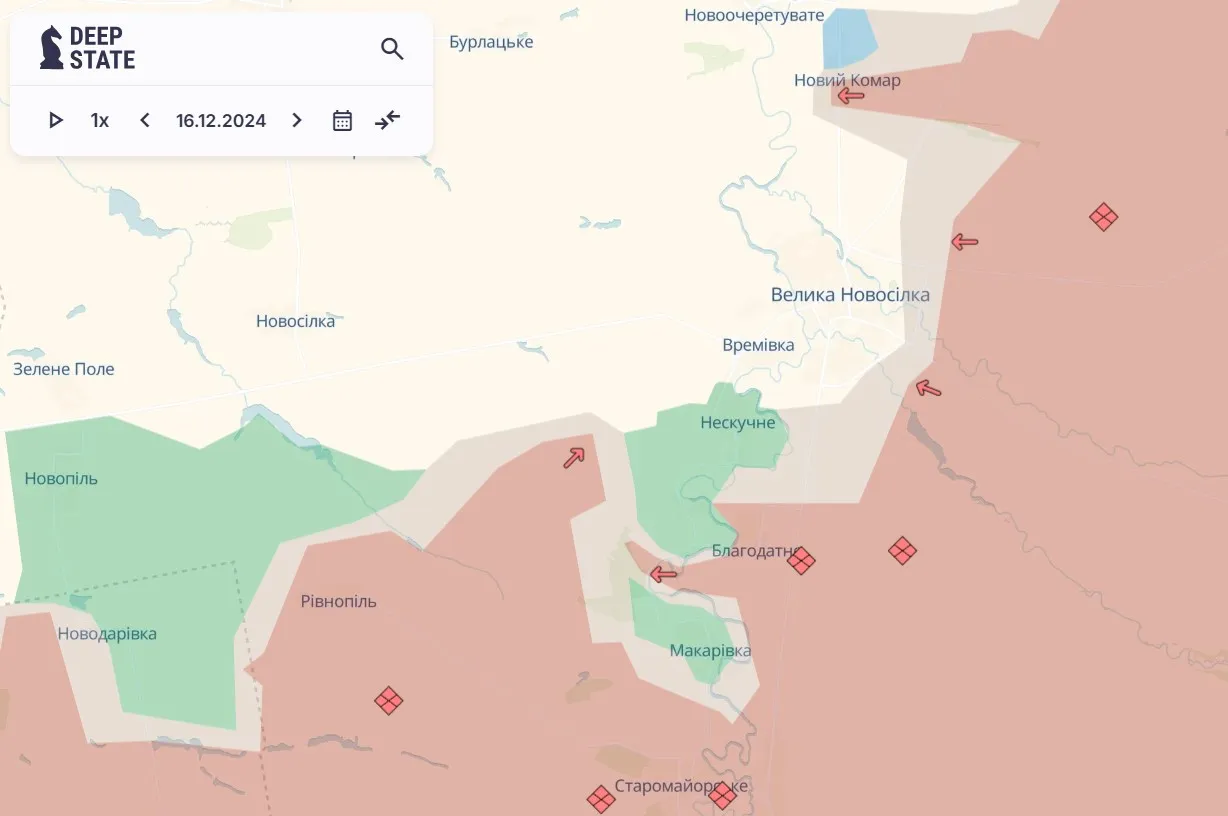1228x816 pixels.
Task: Go to the next date with the right chevron
Action: click(297, 120)
